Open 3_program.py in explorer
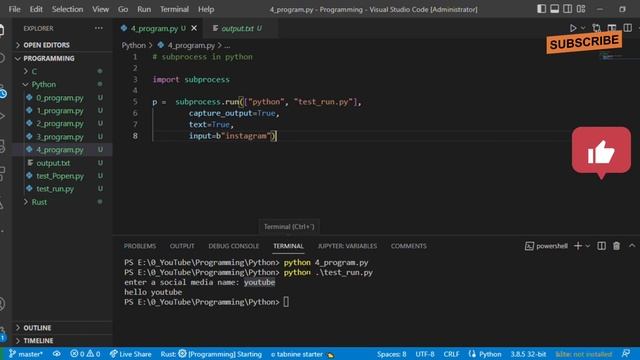This screenshot has width=640, height=360. [x=60, y=137]
